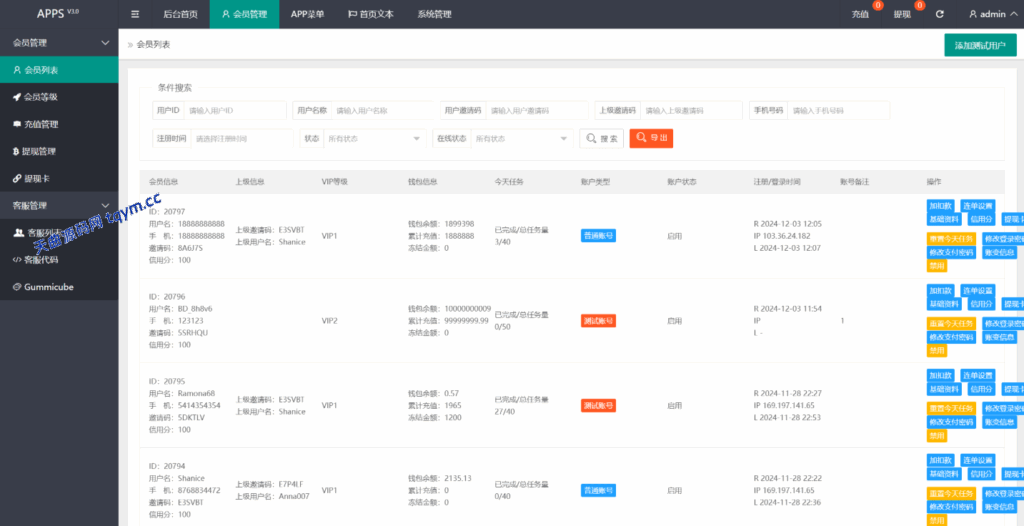
Task: Click the IP 103.36.24.182 text
Action: click(x=782, y=236)
